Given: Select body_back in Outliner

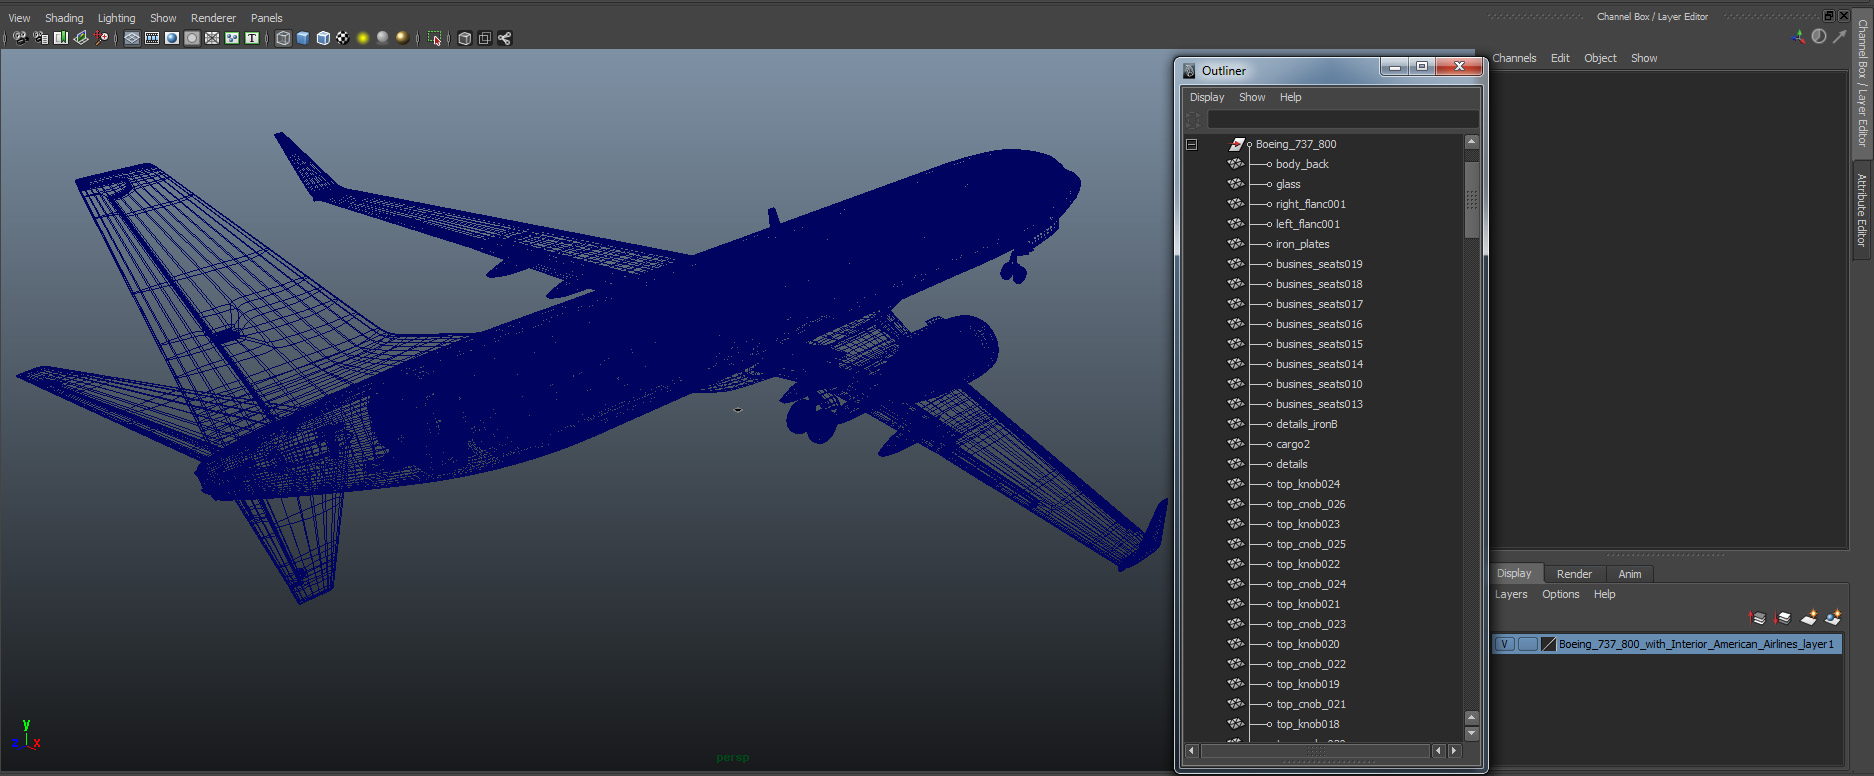Looking at the screenshot, I should [1302, 164].
